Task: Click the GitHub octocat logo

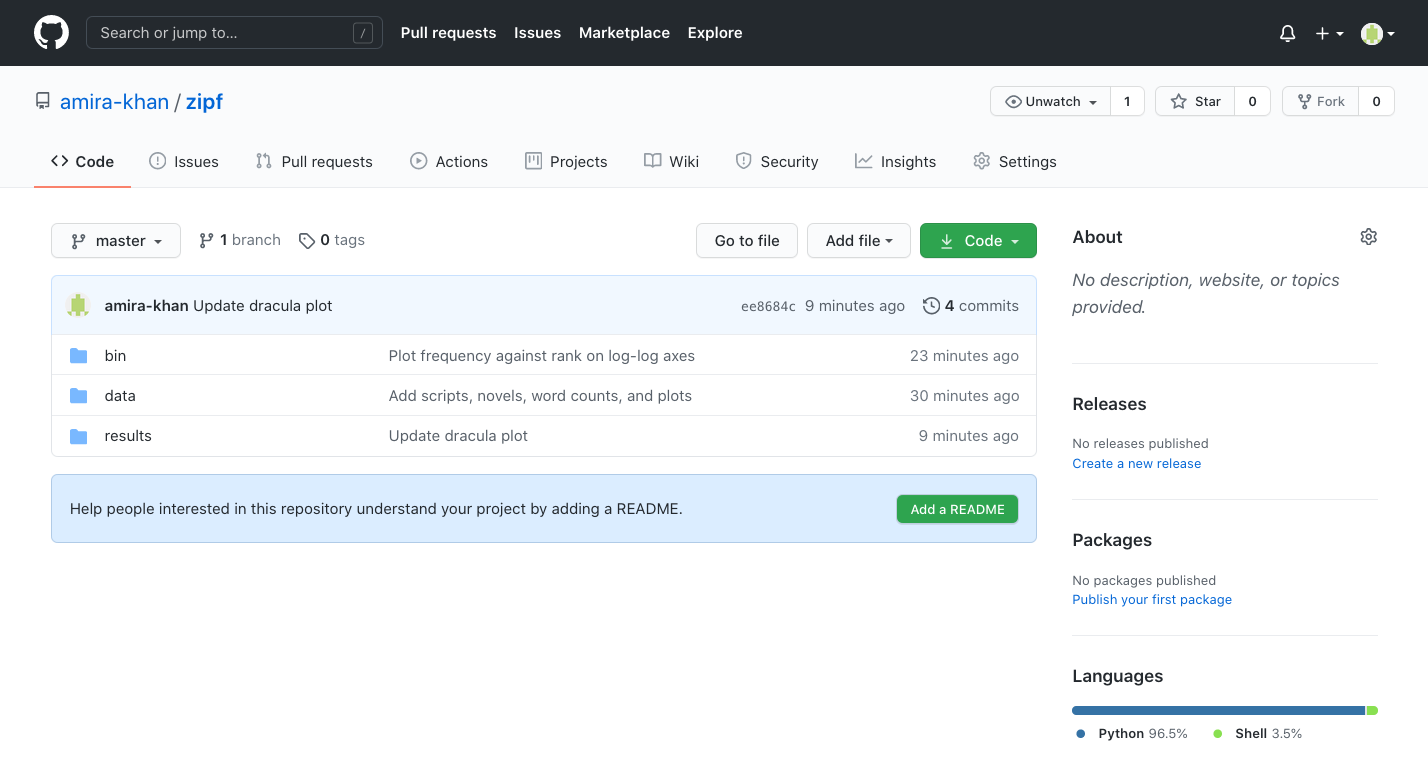Action: click(x=51, y=33)
